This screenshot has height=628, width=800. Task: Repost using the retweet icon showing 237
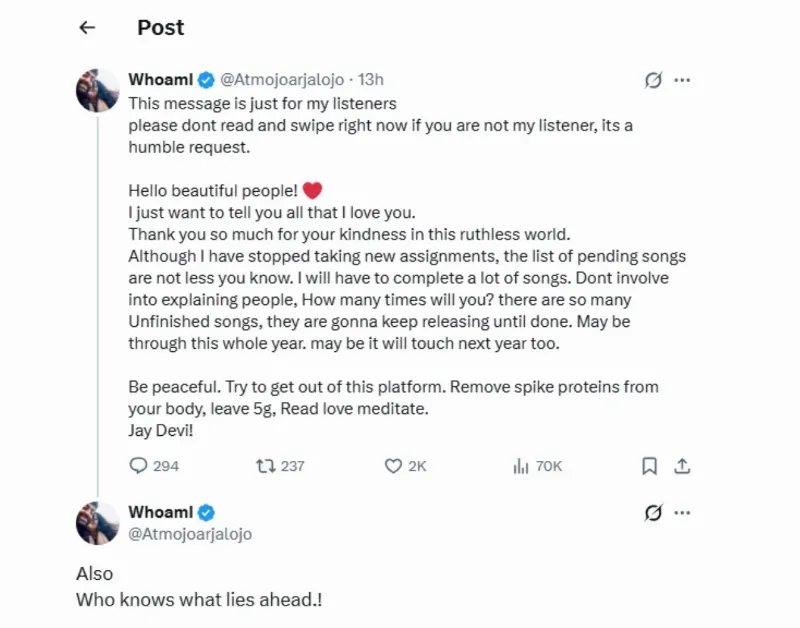[265, 466]
